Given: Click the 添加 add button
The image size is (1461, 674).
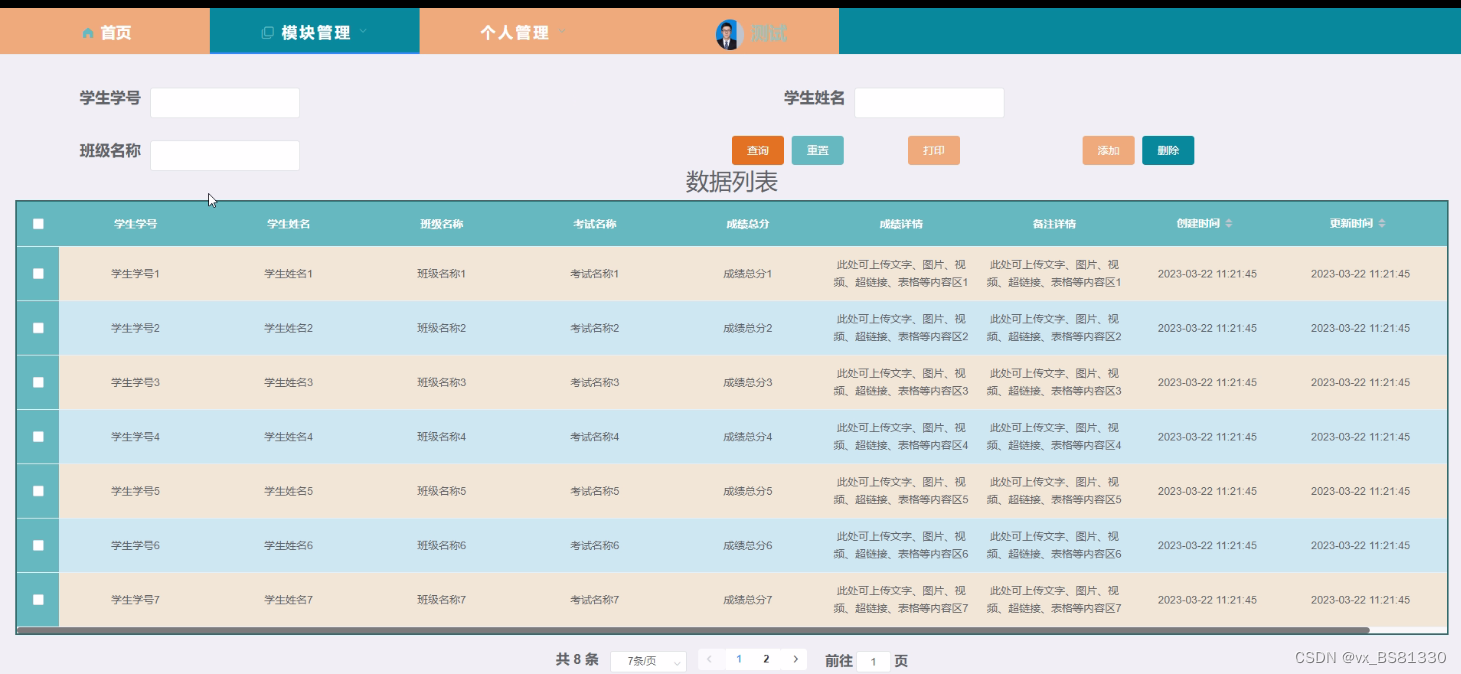Looking at the screenshot, I should (x=1108, y=150).
